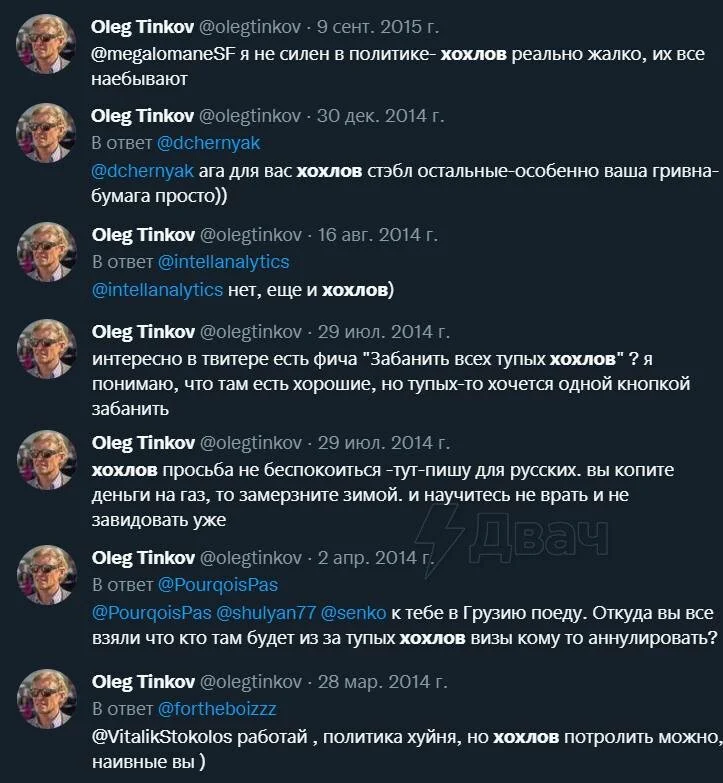Open avatar of the 9 сент. 2015 tweet
This screenshot has width=723, height=783.
point(46,43)
